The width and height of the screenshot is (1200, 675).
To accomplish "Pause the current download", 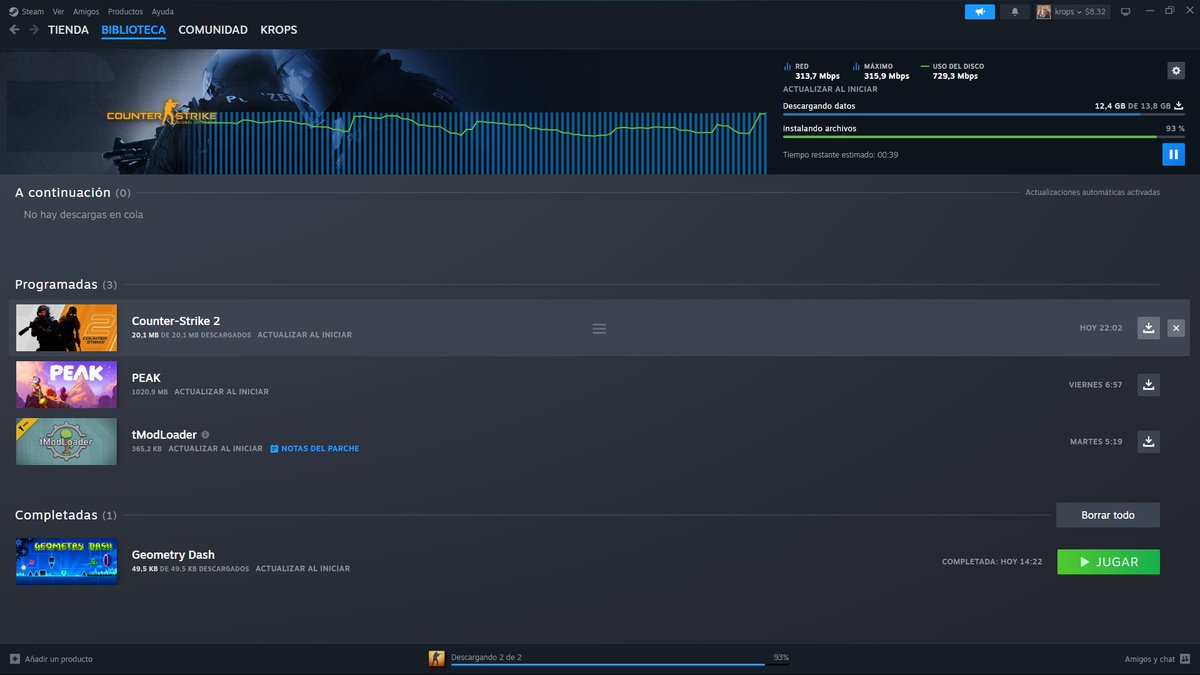I will (x=1173, y=154).
